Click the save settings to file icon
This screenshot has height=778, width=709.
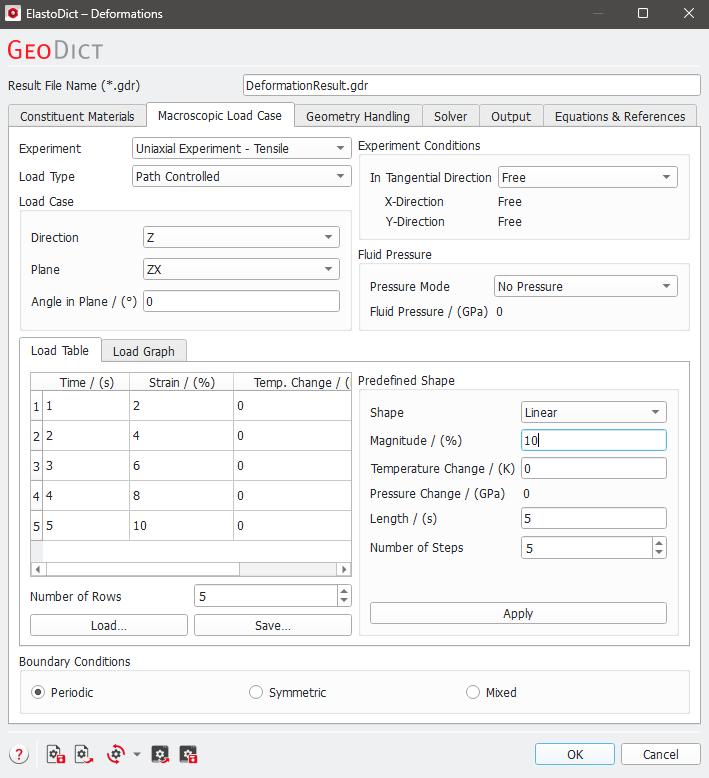[x=56, y=755]
